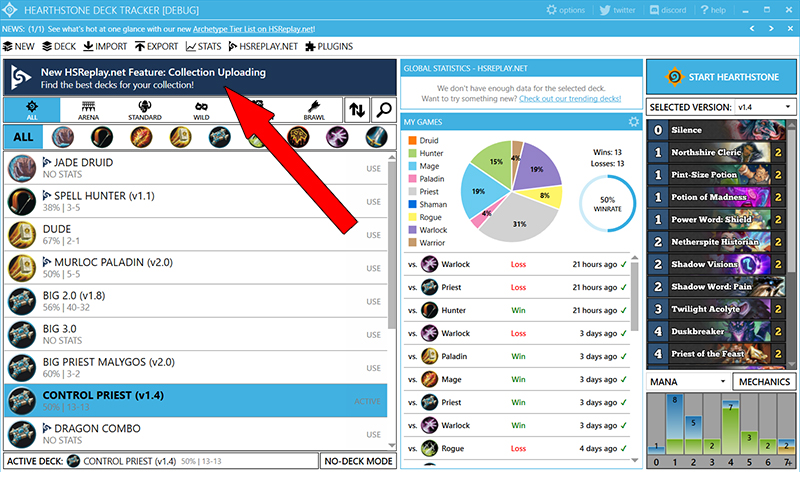This screenshot has width=800, height=488.
Task: Click USE for DRAGON COMBO deck
Action: pyautogui.click(x=373, y=434)
